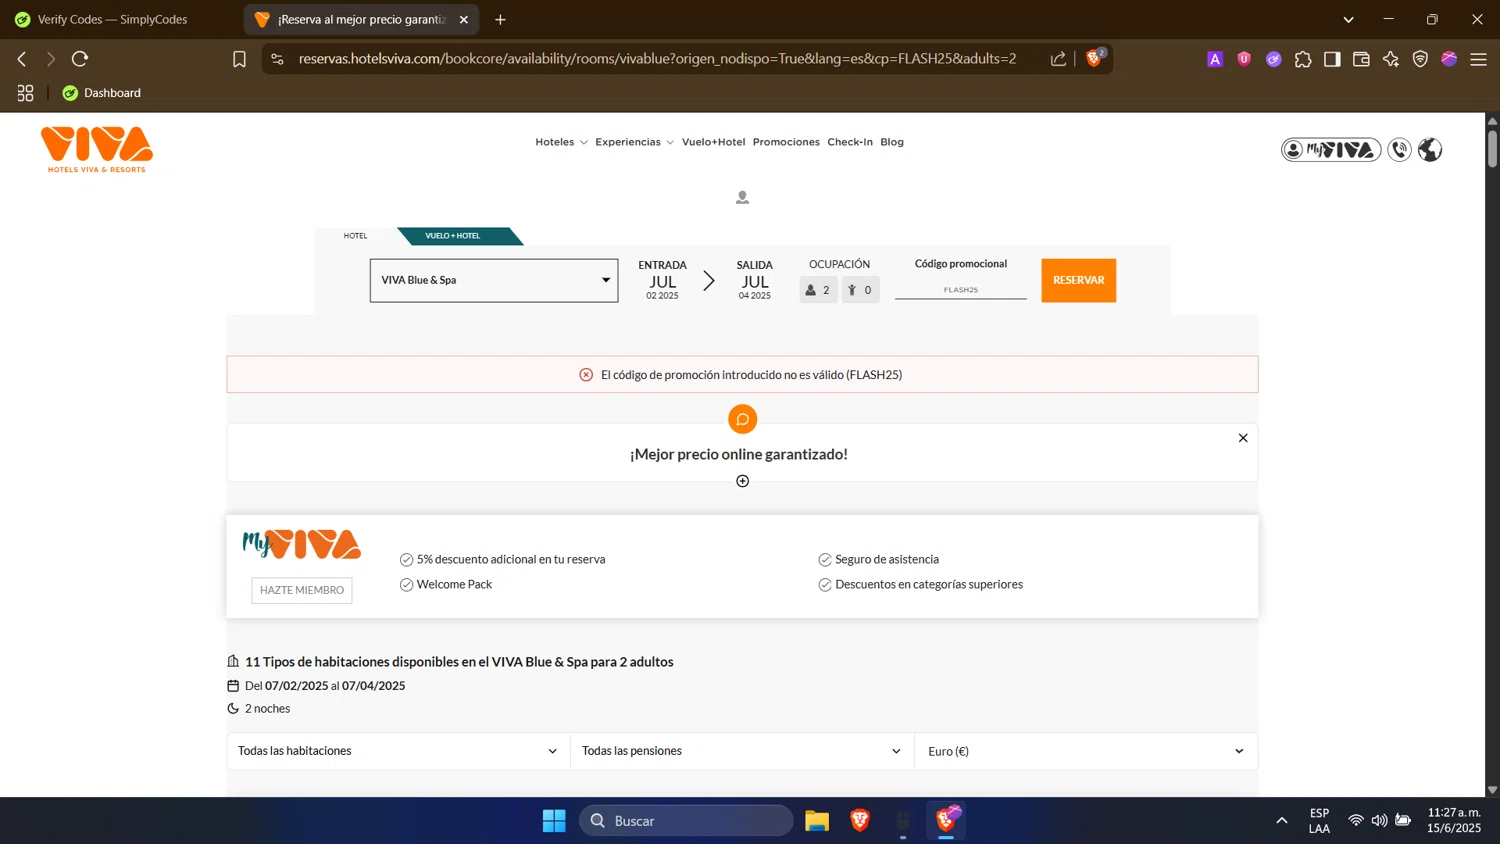Screen dimensions: 1500x844
Task: Open the volume control in tray
Action: pos(1379,821)
